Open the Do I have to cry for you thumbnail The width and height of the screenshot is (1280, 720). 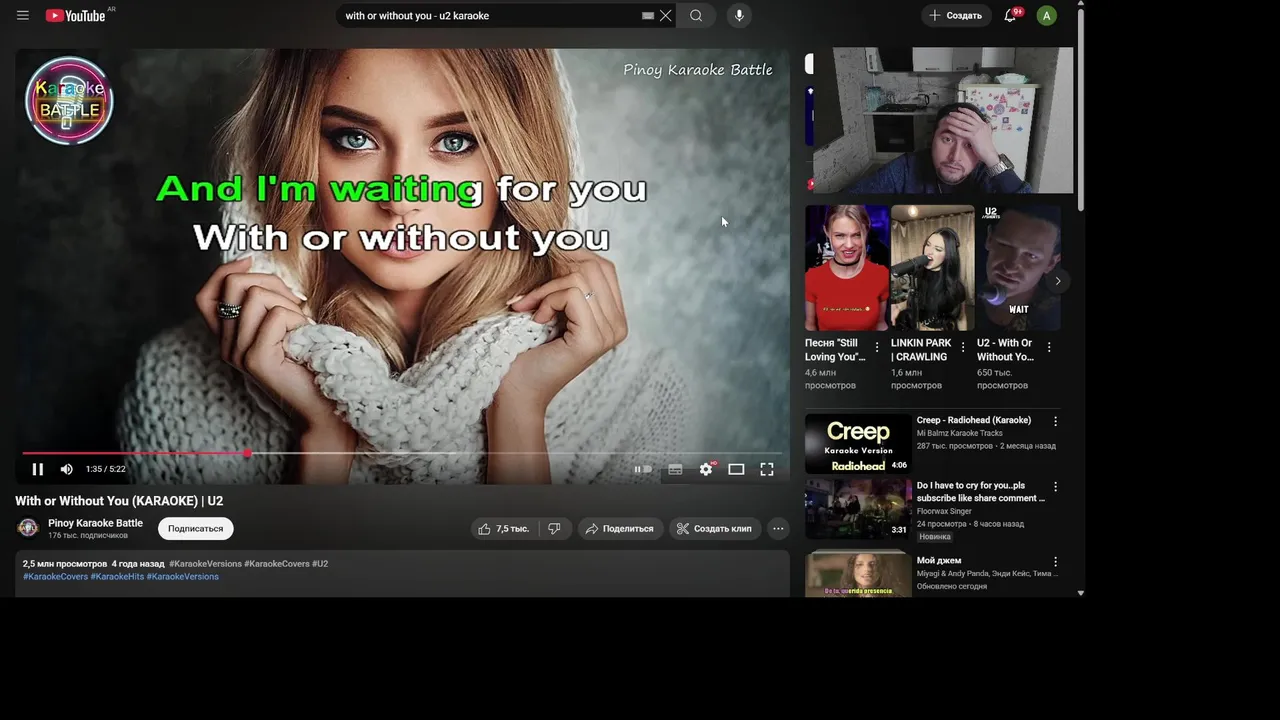[858, 509]
